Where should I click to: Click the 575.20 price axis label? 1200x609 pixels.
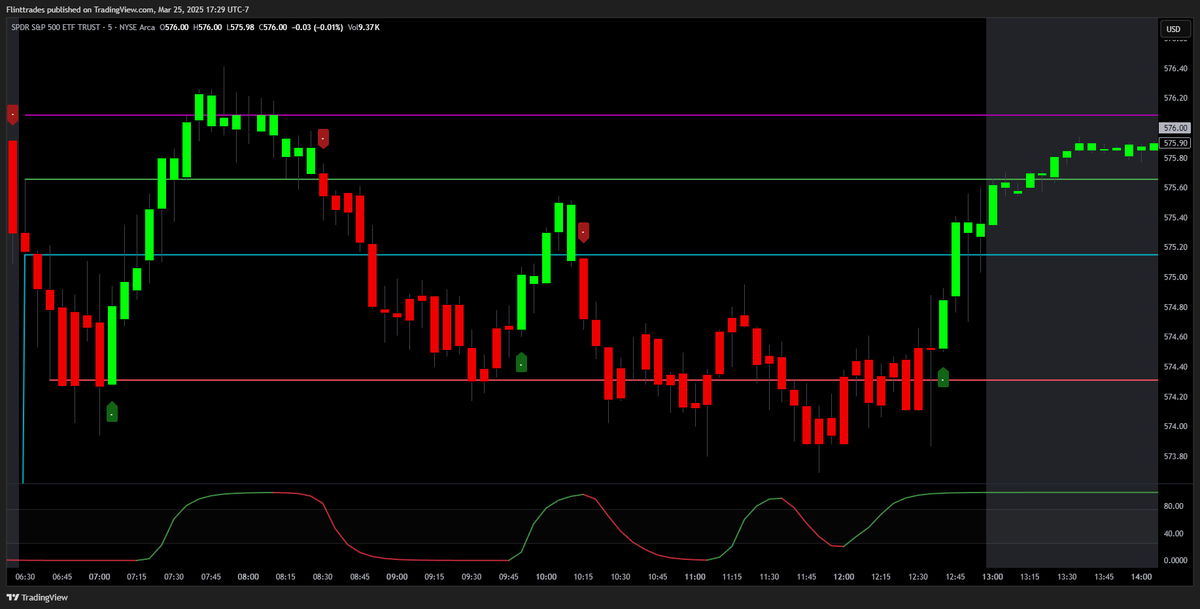[1176, 248]
